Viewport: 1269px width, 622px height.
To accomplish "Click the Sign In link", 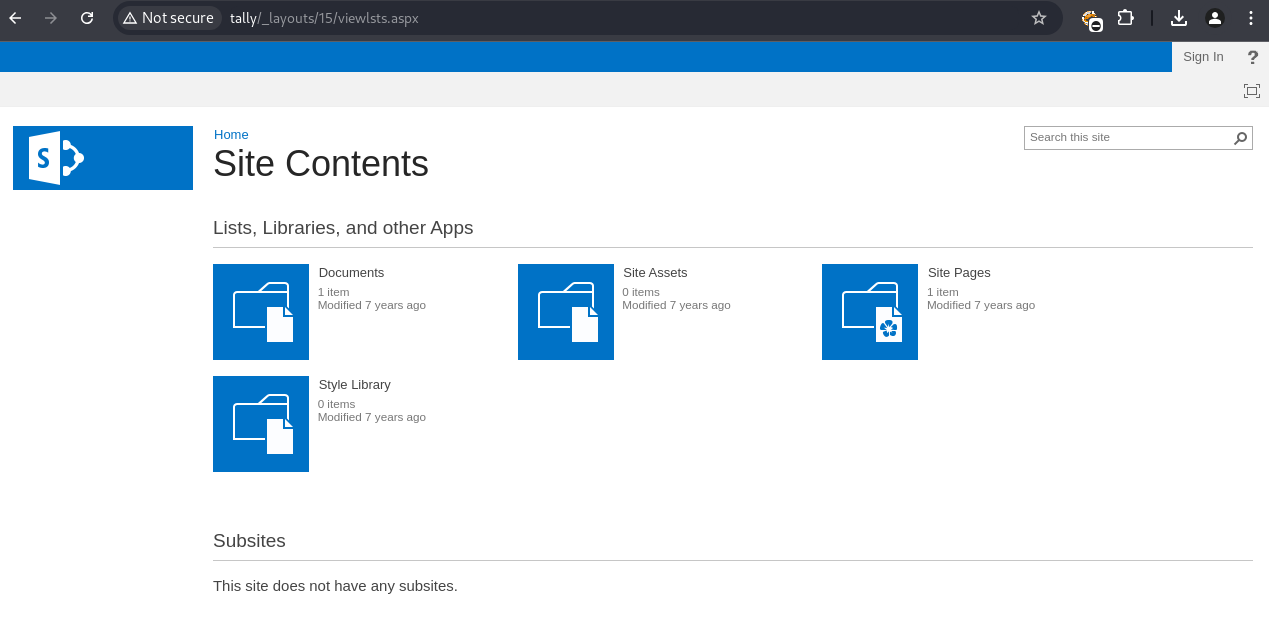I will point(1202,57).
